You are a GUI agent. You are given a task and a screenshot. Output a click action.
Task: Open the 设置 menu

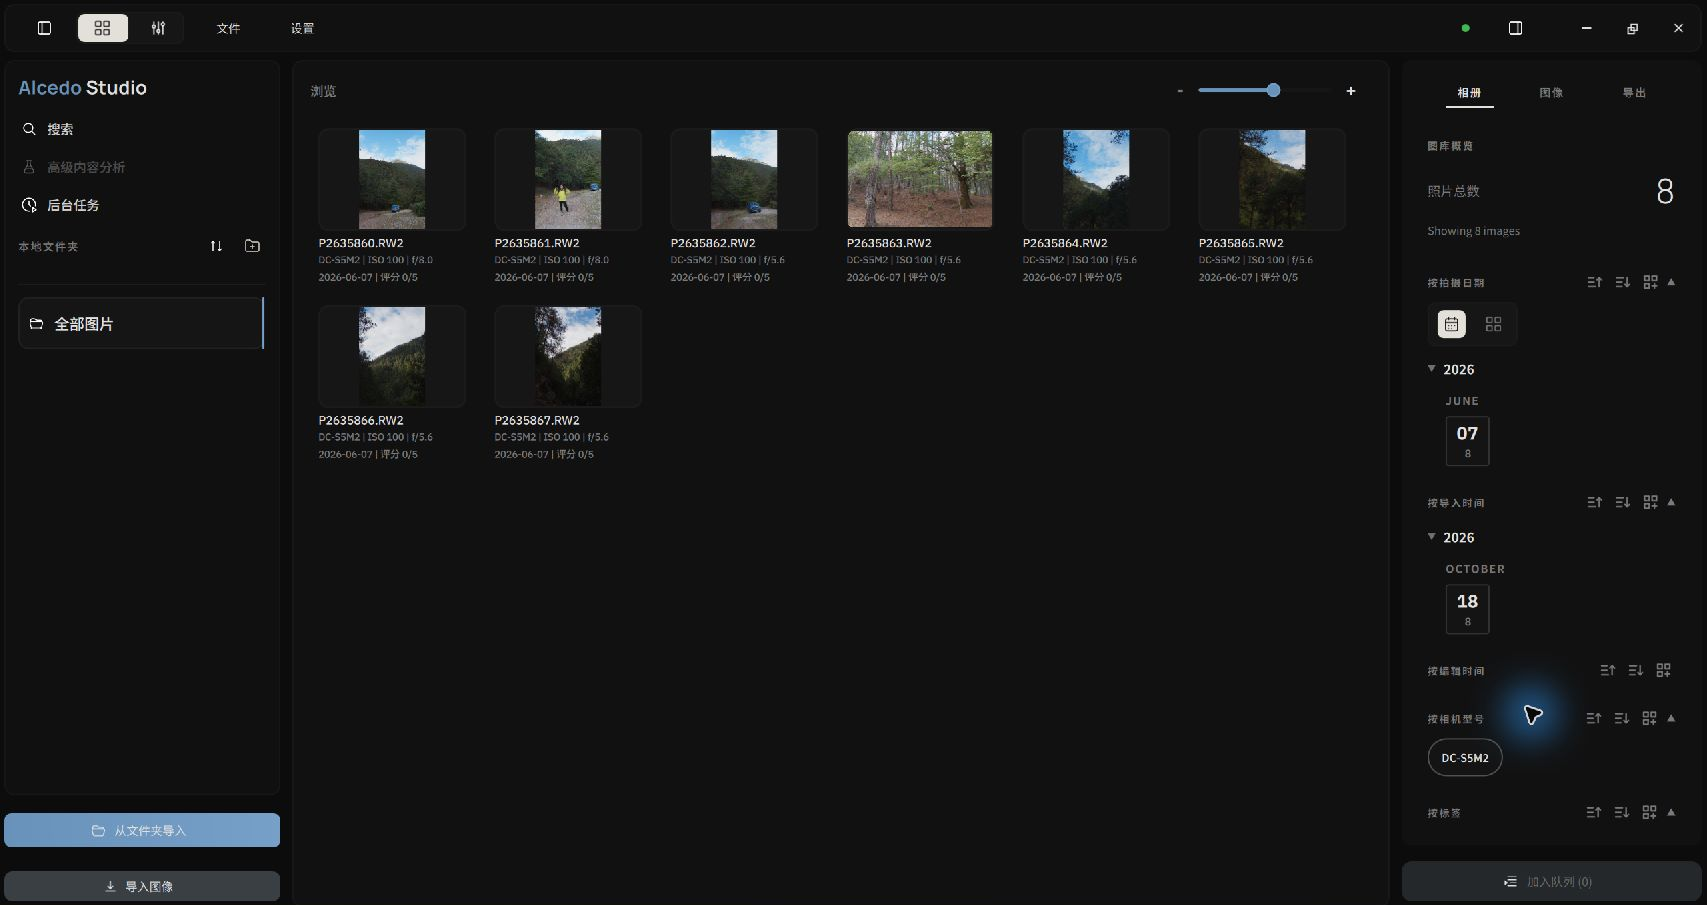click(302, 28)
